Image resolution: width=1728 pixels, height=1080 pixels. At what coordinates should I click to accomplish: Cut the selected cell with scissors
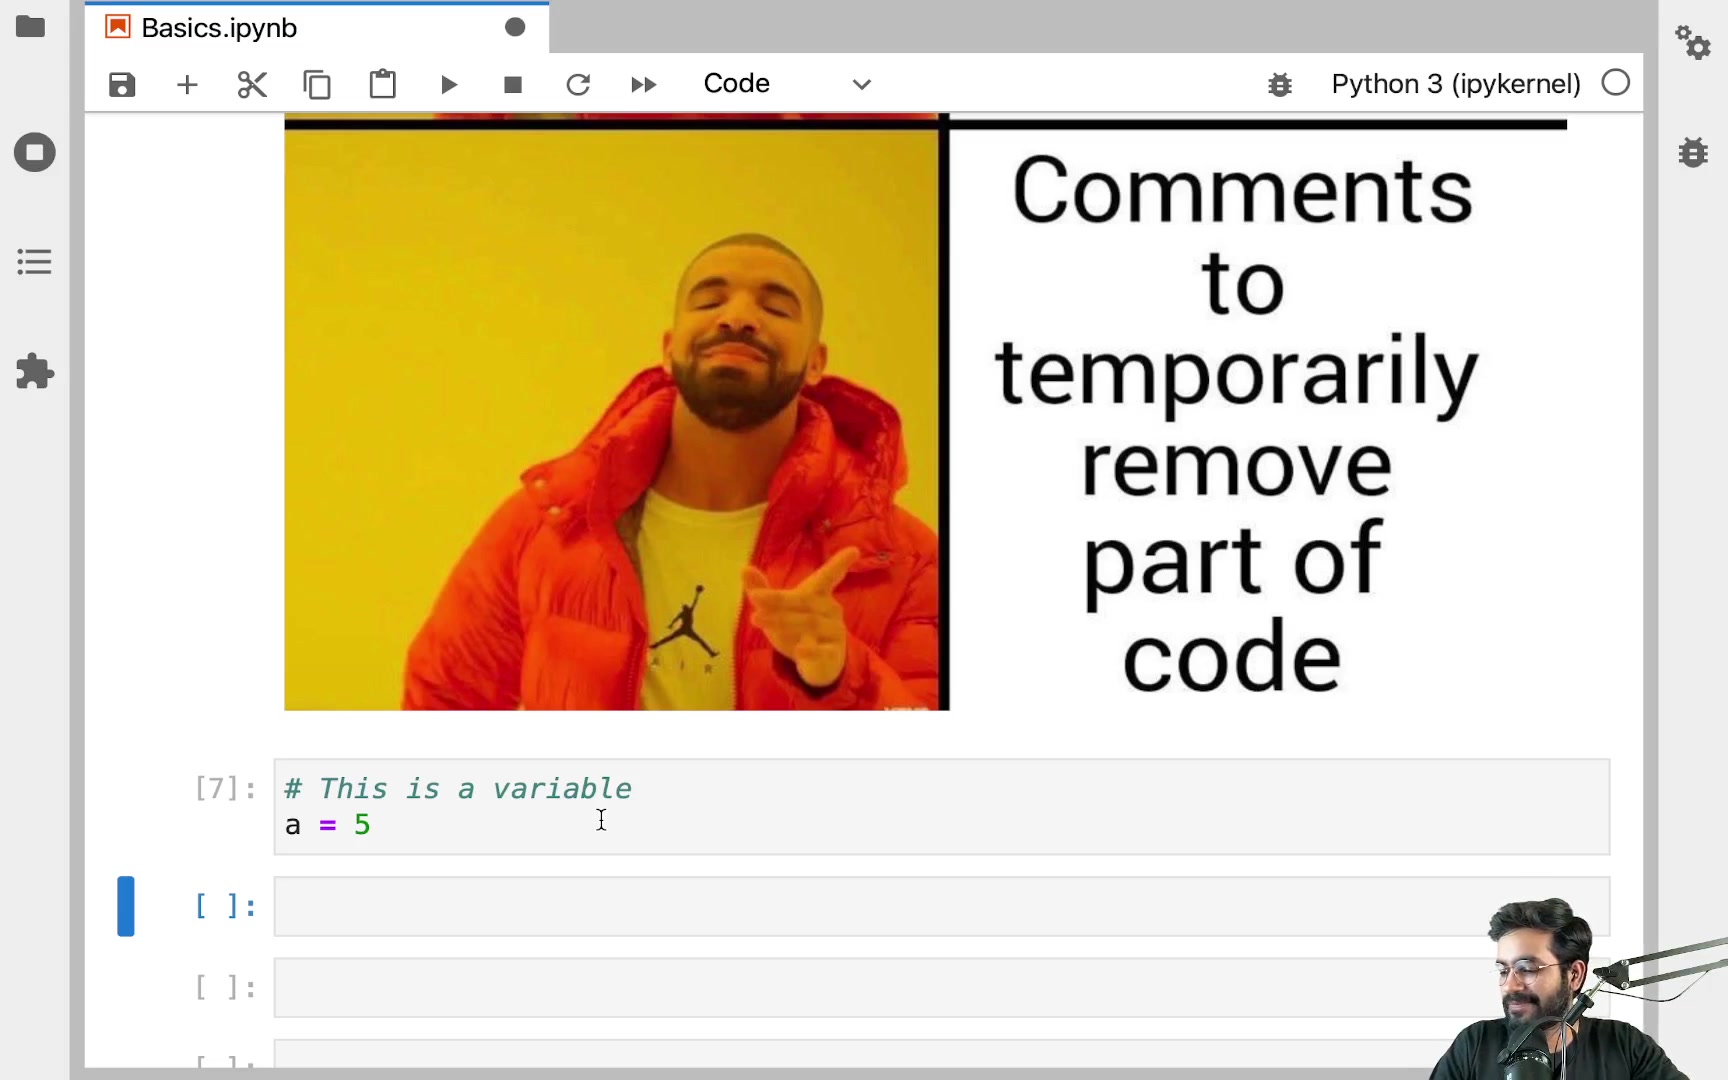click(x=252, y=85)
